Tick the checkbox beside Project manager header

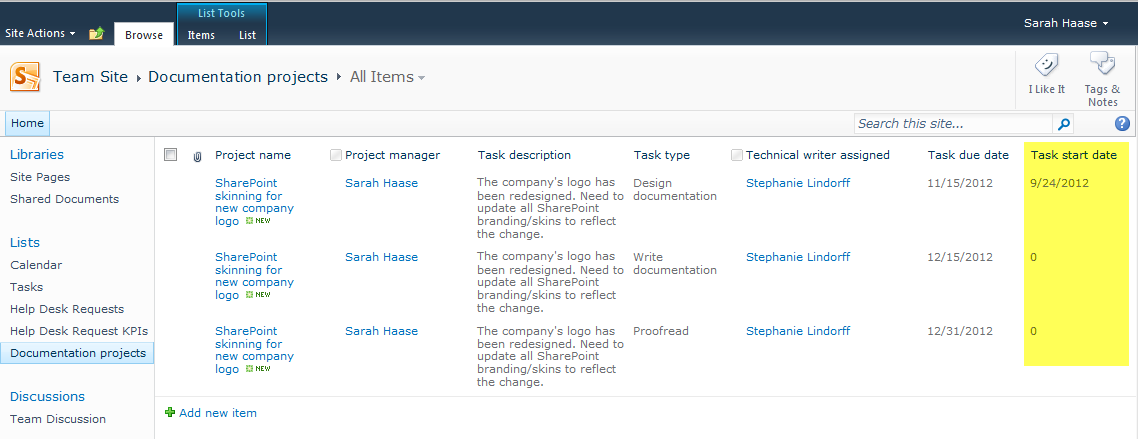336,155
